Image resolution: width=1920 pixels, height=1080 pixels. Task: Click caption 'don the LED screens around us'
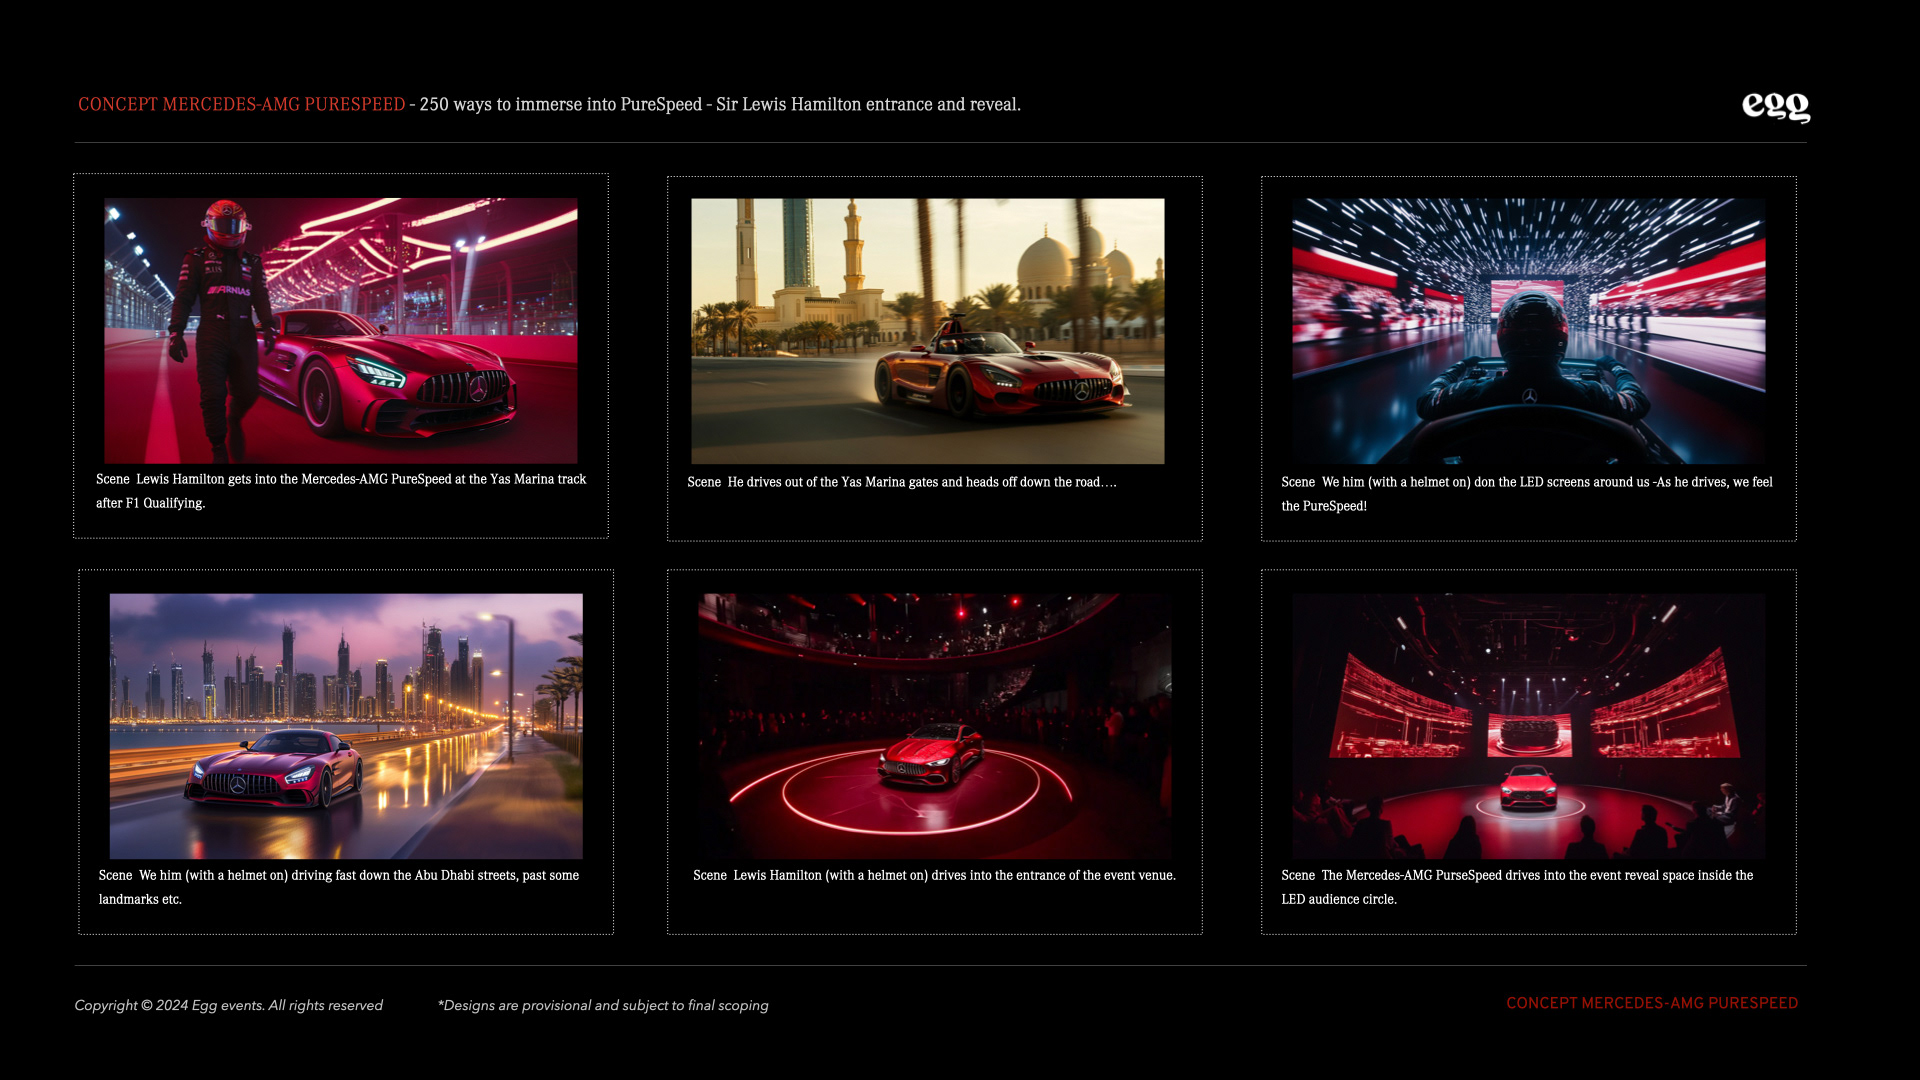click(x=1561, y=482)
